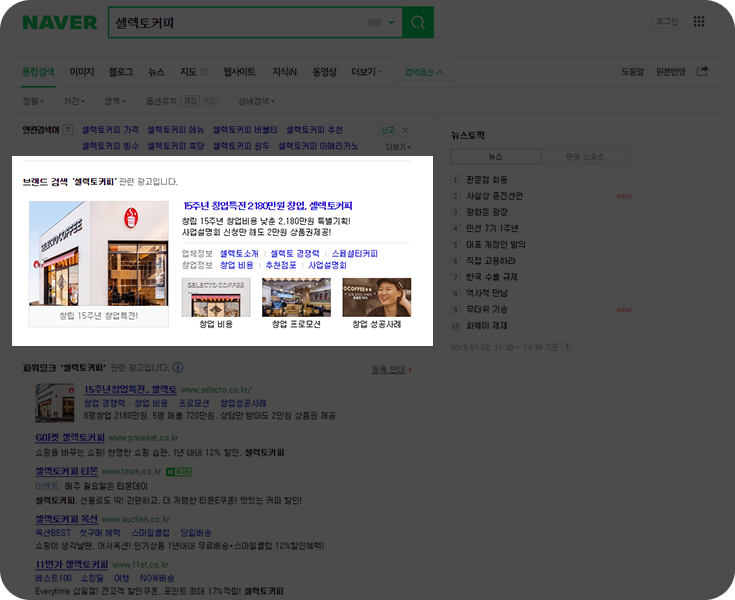Viewport: 735px width, 600px height.
Task: Open the 웹사이트 tab
Action: click(x=240, y=72)
